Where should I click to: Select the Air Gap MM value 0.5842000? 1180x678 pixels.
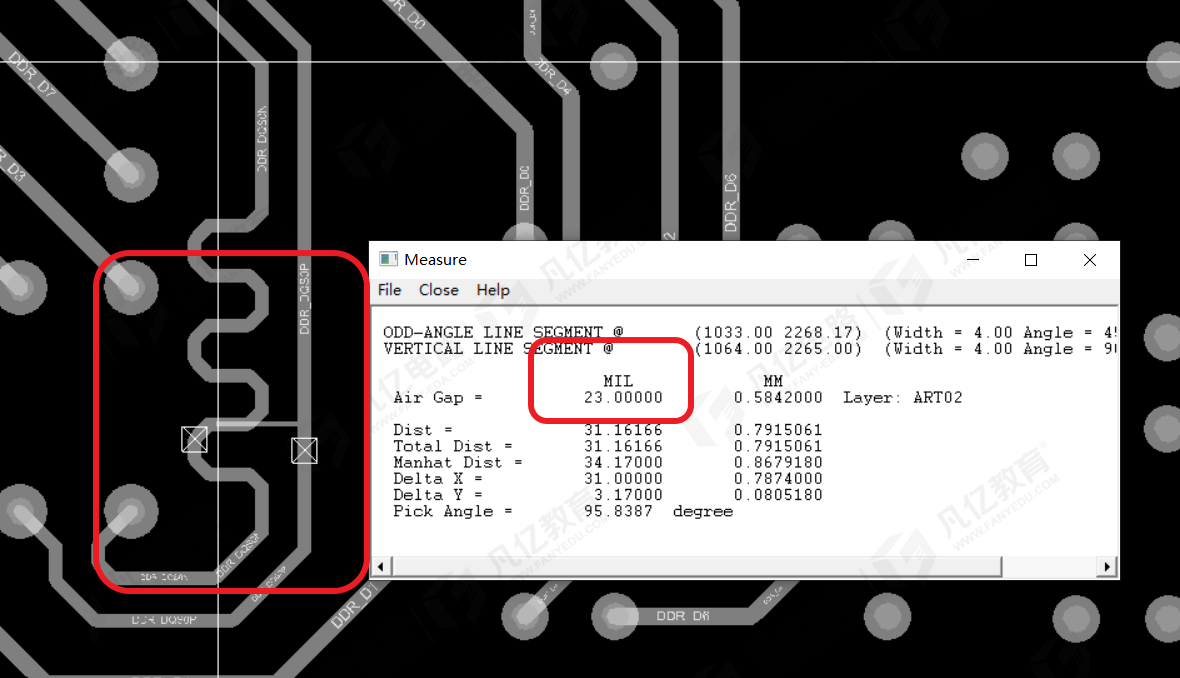pos(778,397)
